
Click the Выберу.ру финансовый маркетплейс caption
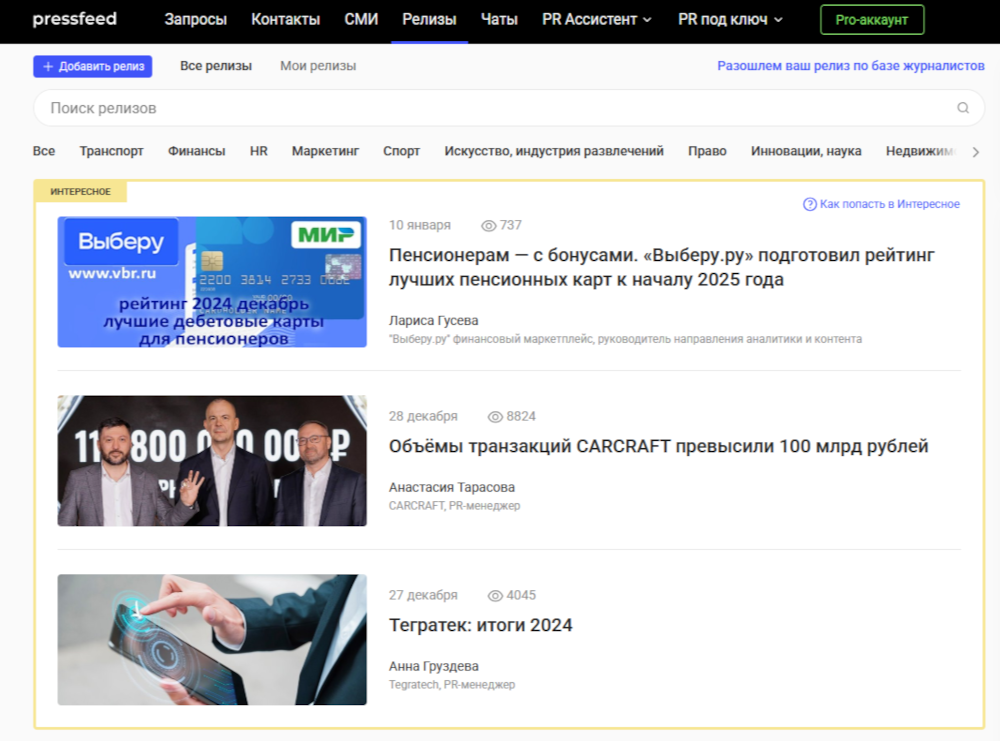pos(625,339)
